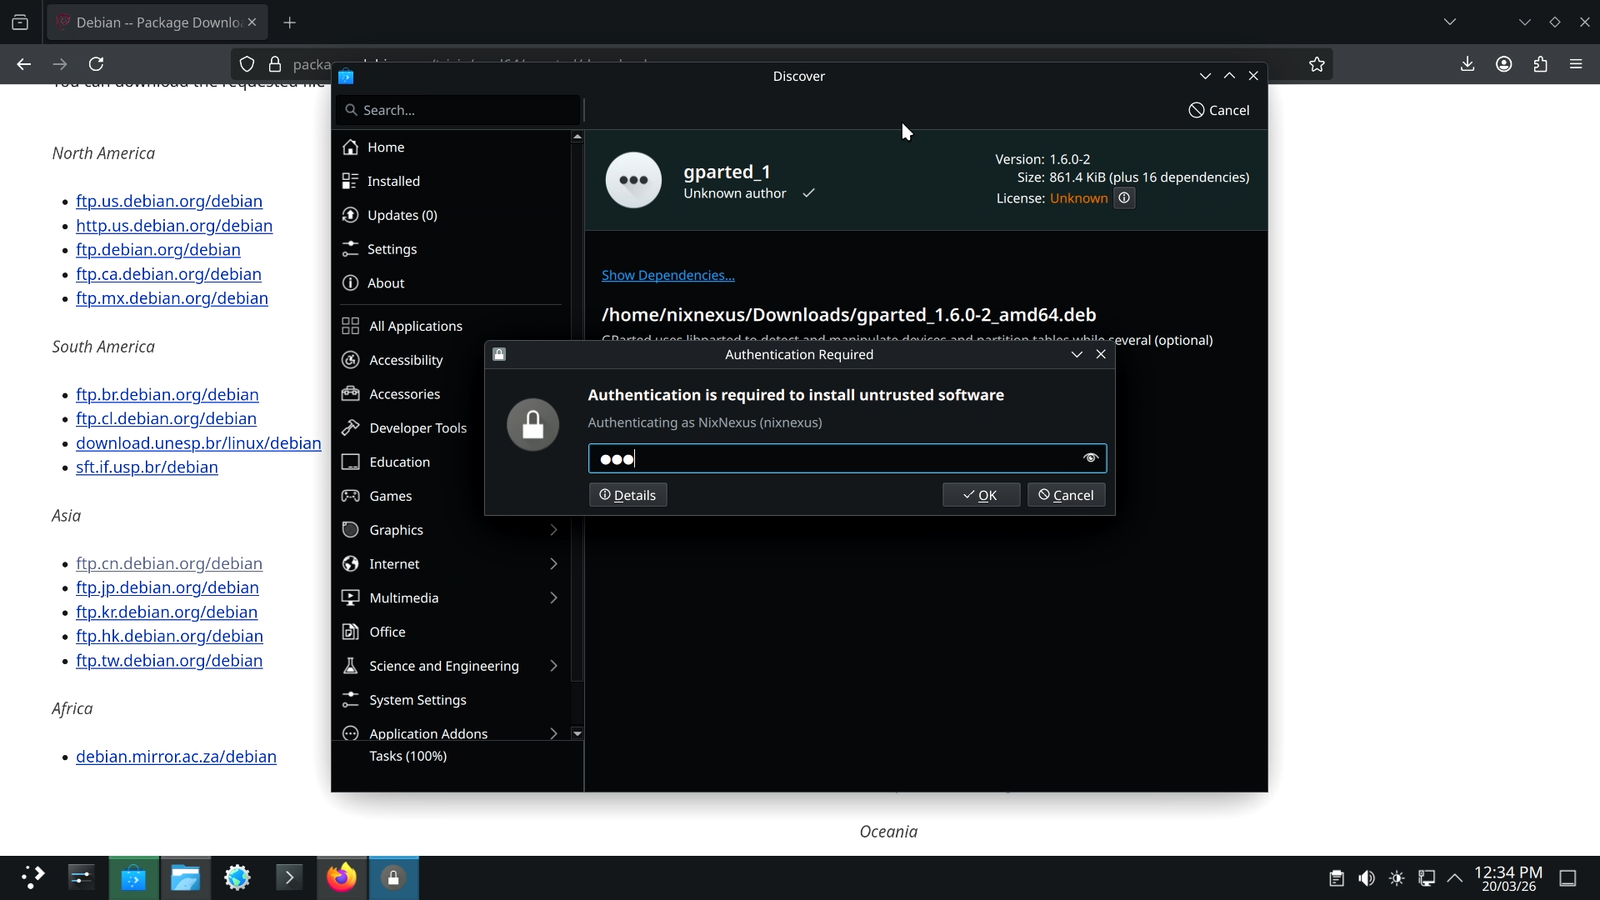The image size is (1600, 900).
Task: Click the Discover search field
Action: [459, 110]
